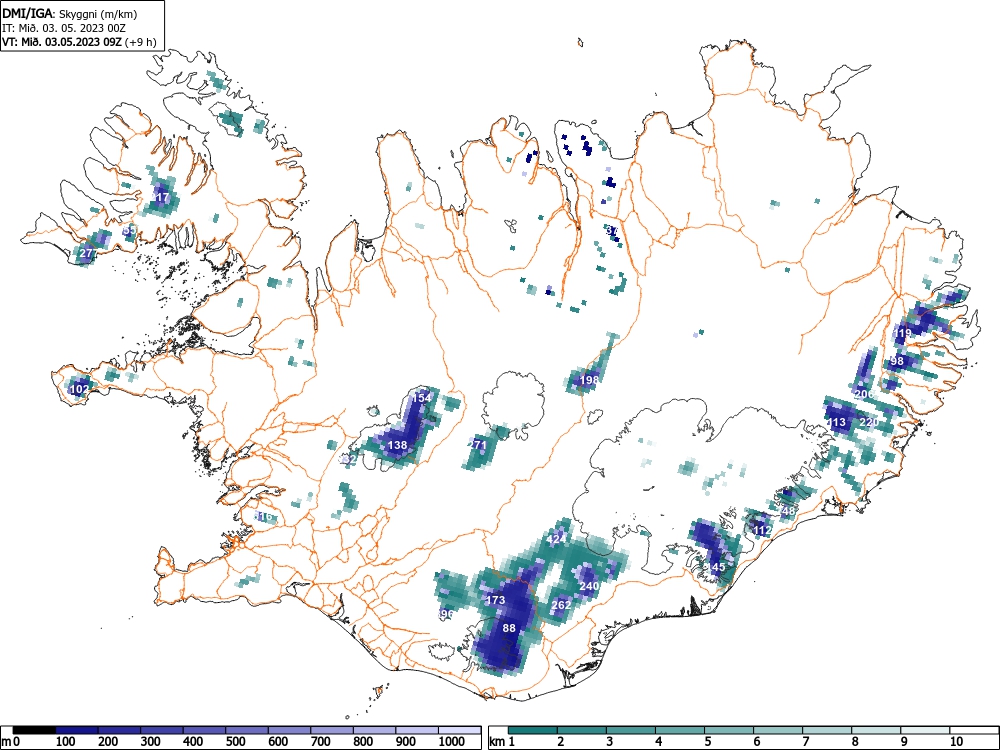
Task: Click the '88' value in the south
Action: tap(509, 628)
